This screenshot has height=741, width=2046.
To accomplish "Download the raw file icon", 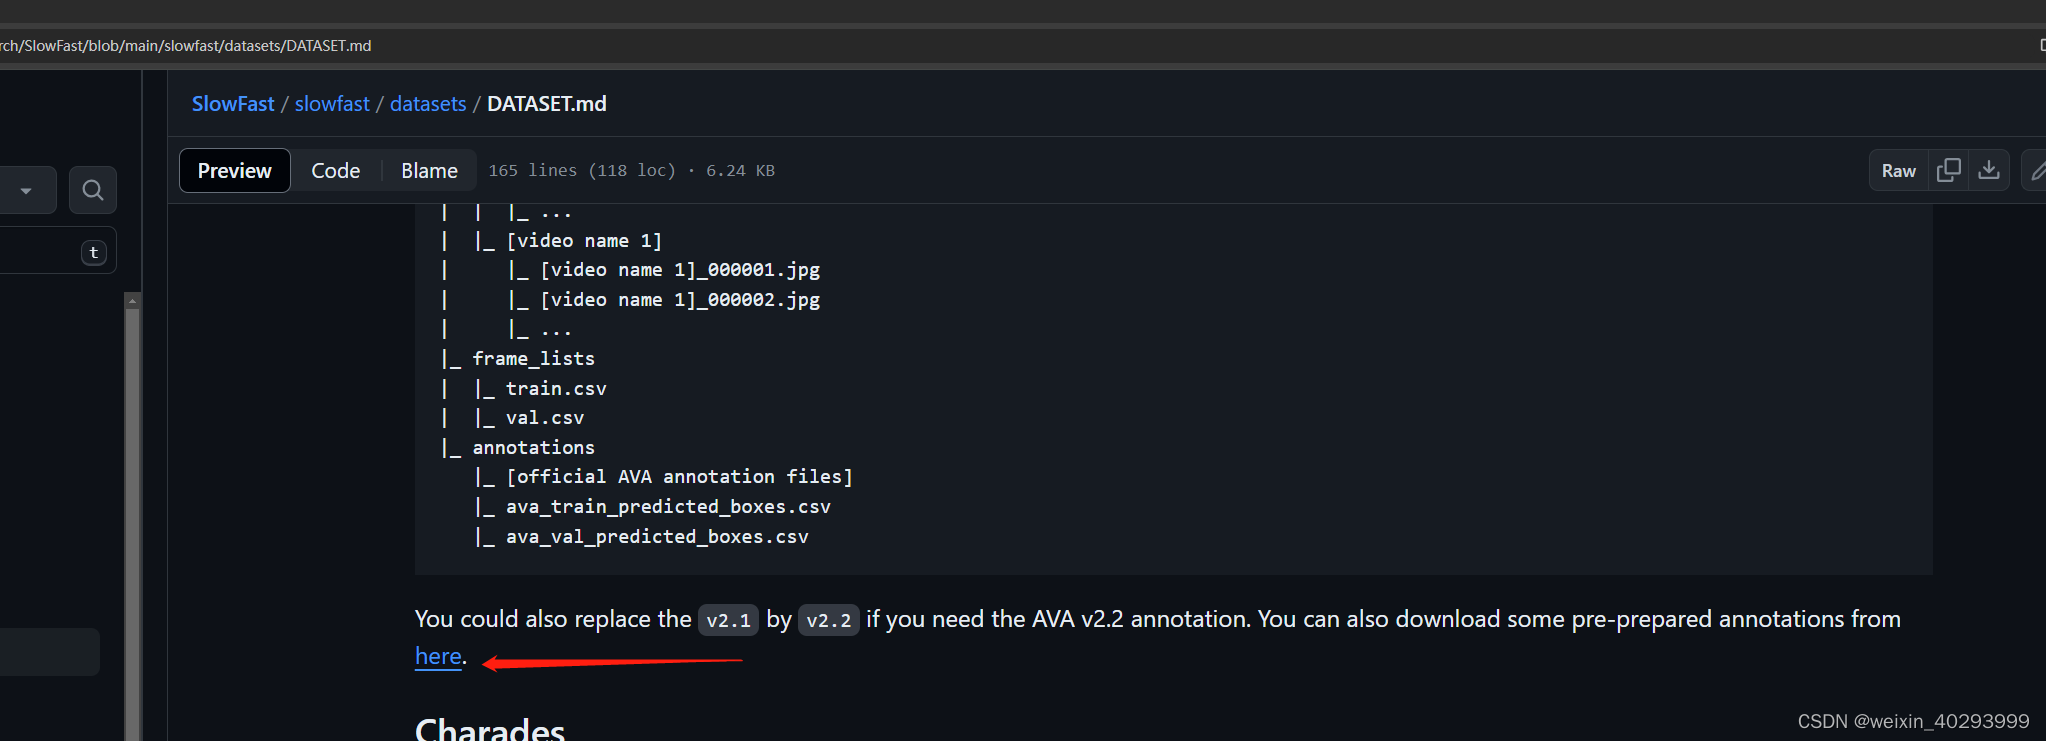I will click(x=1989, y=171).
